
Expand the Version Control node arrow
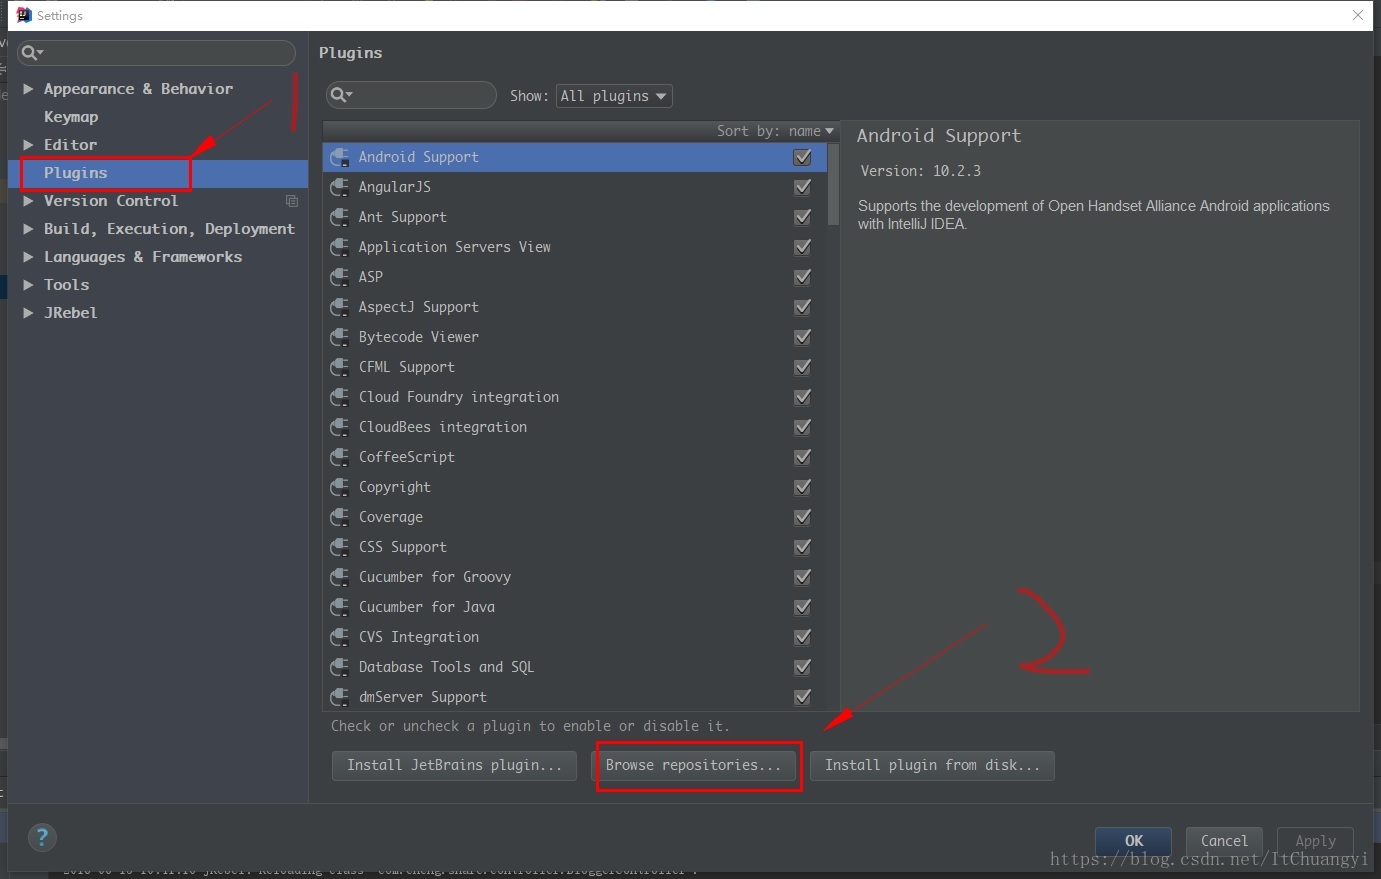pyautogui.click(x=28, y=201)
